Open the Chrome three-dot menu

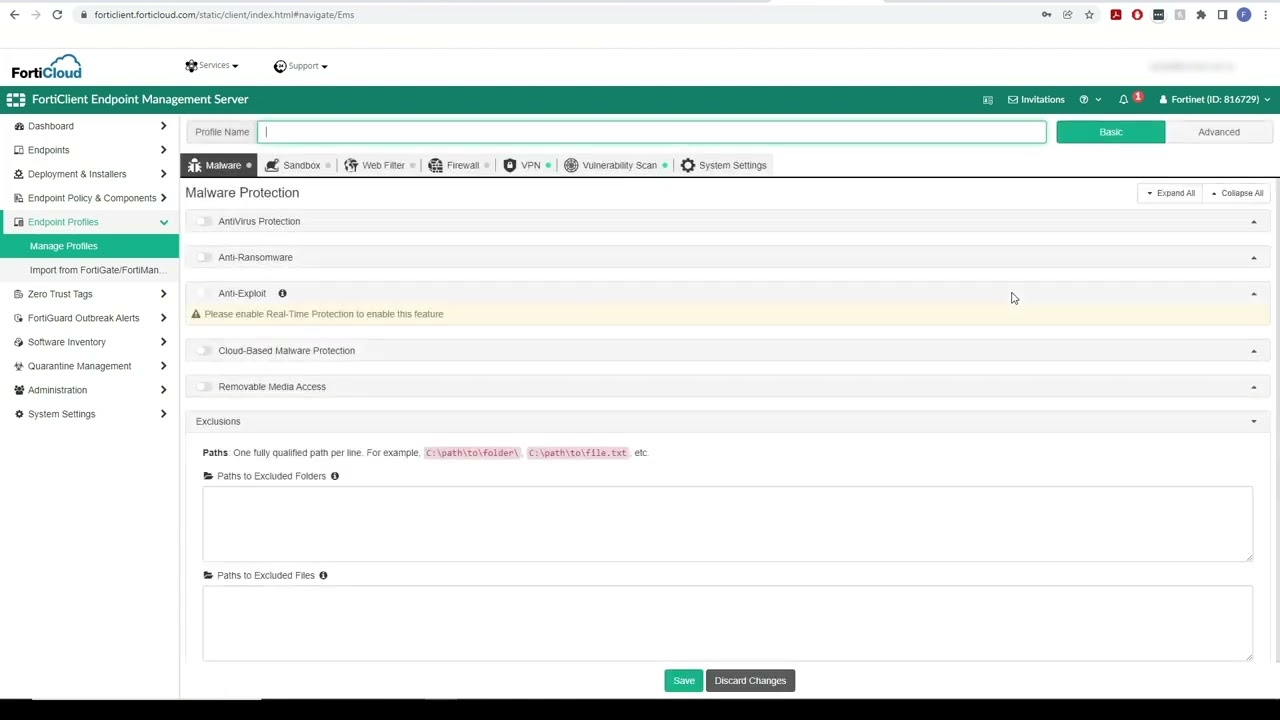point(1266,15)
